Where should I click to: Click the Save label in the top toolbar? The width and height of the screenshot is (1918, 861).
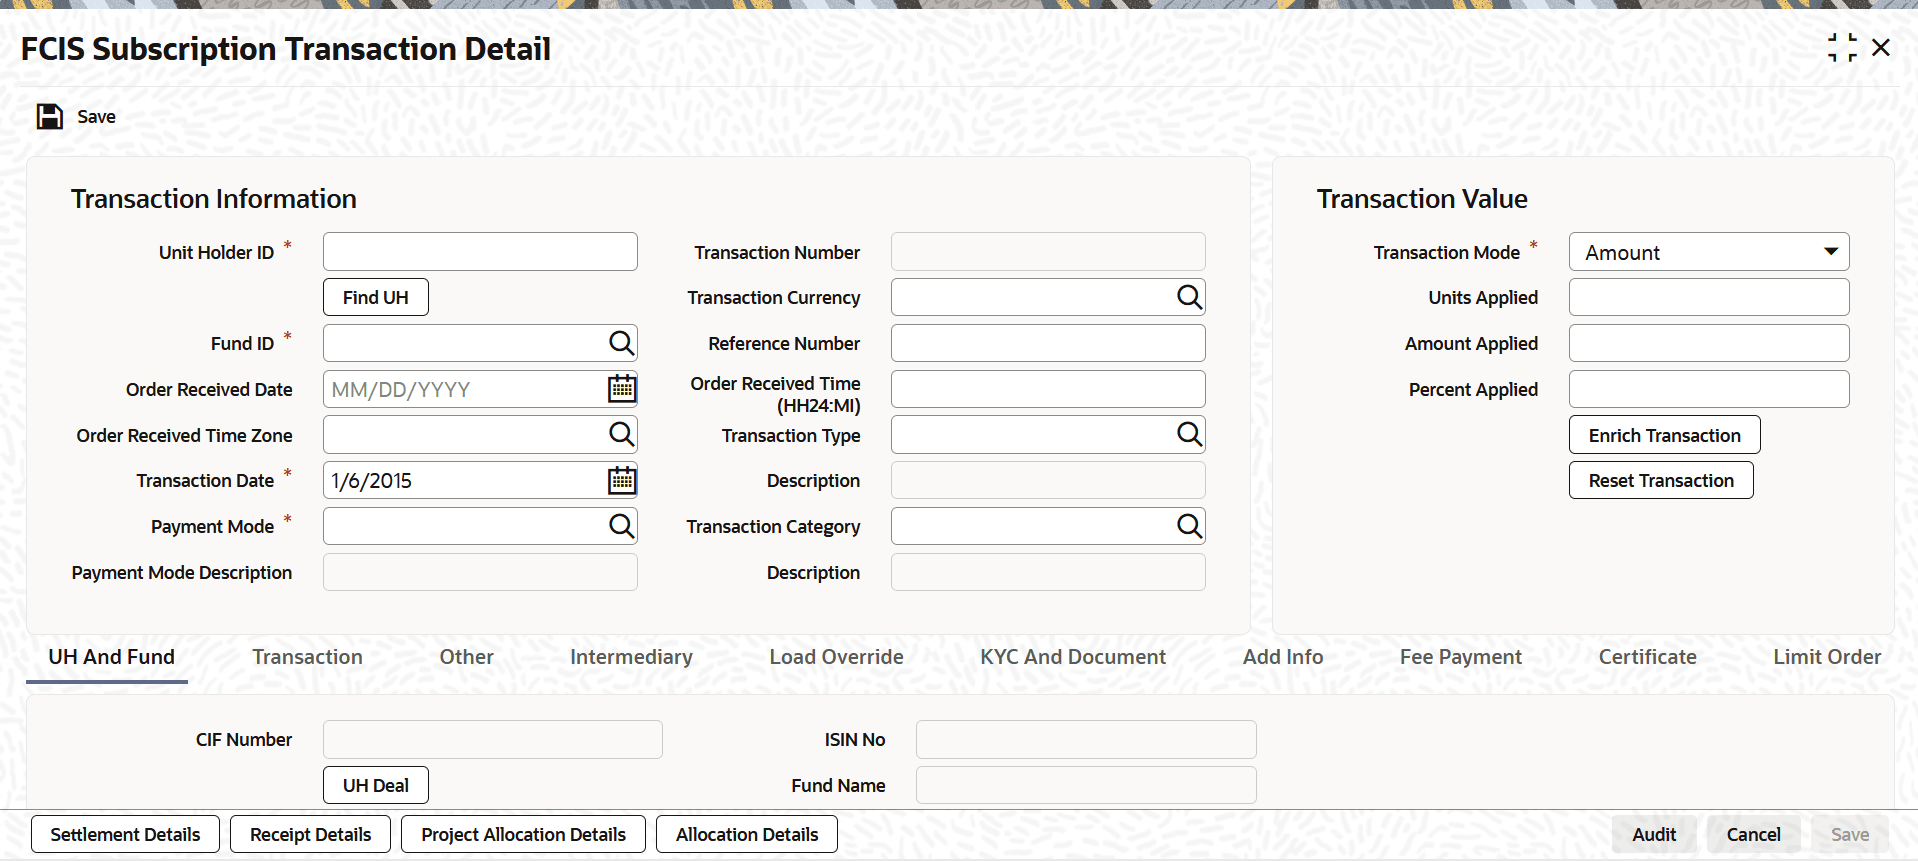click(x=97, y=117)
